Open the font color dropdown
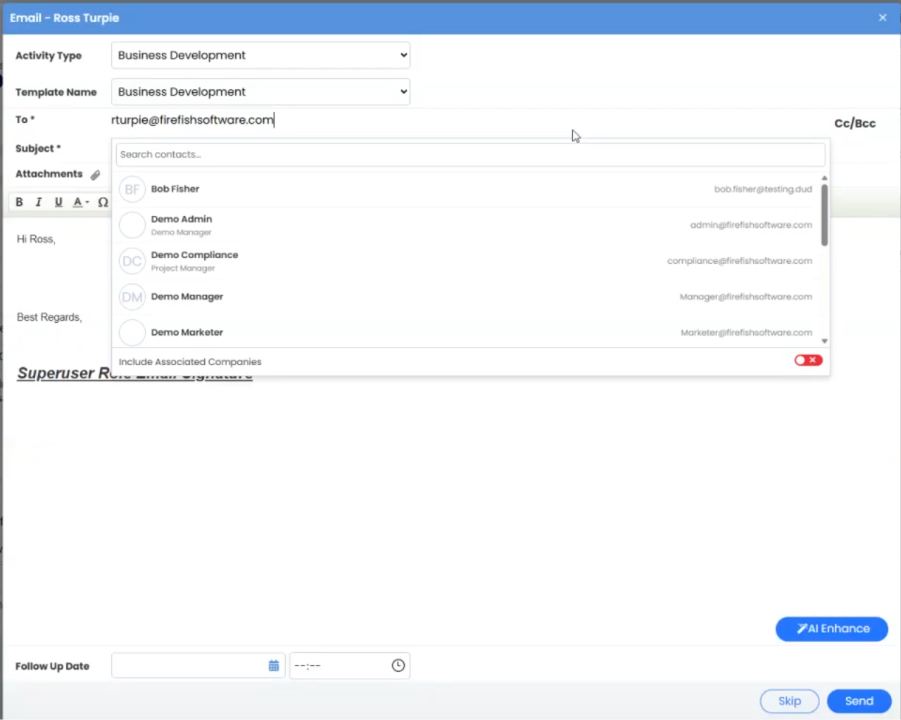This screenshot has width=901, height=720. tap(81, 202)
